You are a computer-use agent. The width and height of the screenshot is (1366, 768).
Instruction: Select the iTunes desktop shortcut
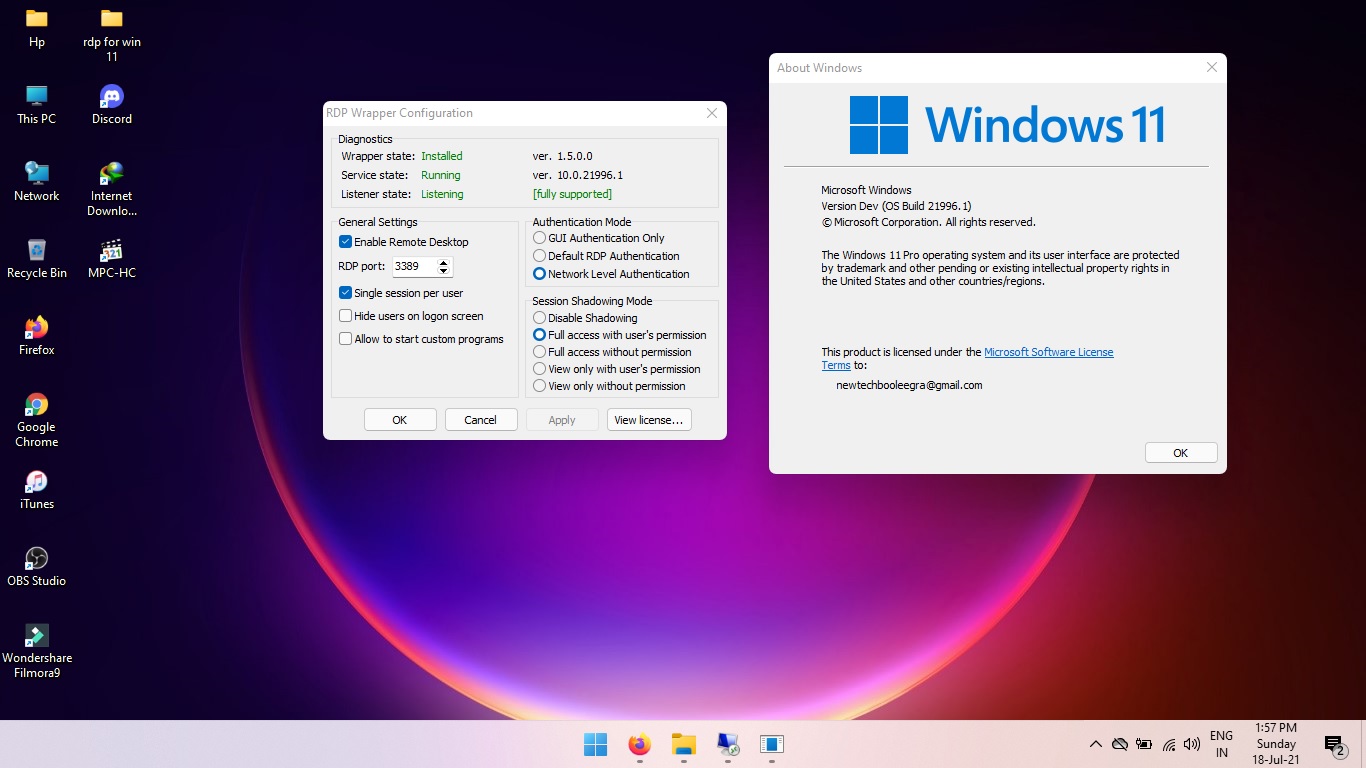click(37, 490)
